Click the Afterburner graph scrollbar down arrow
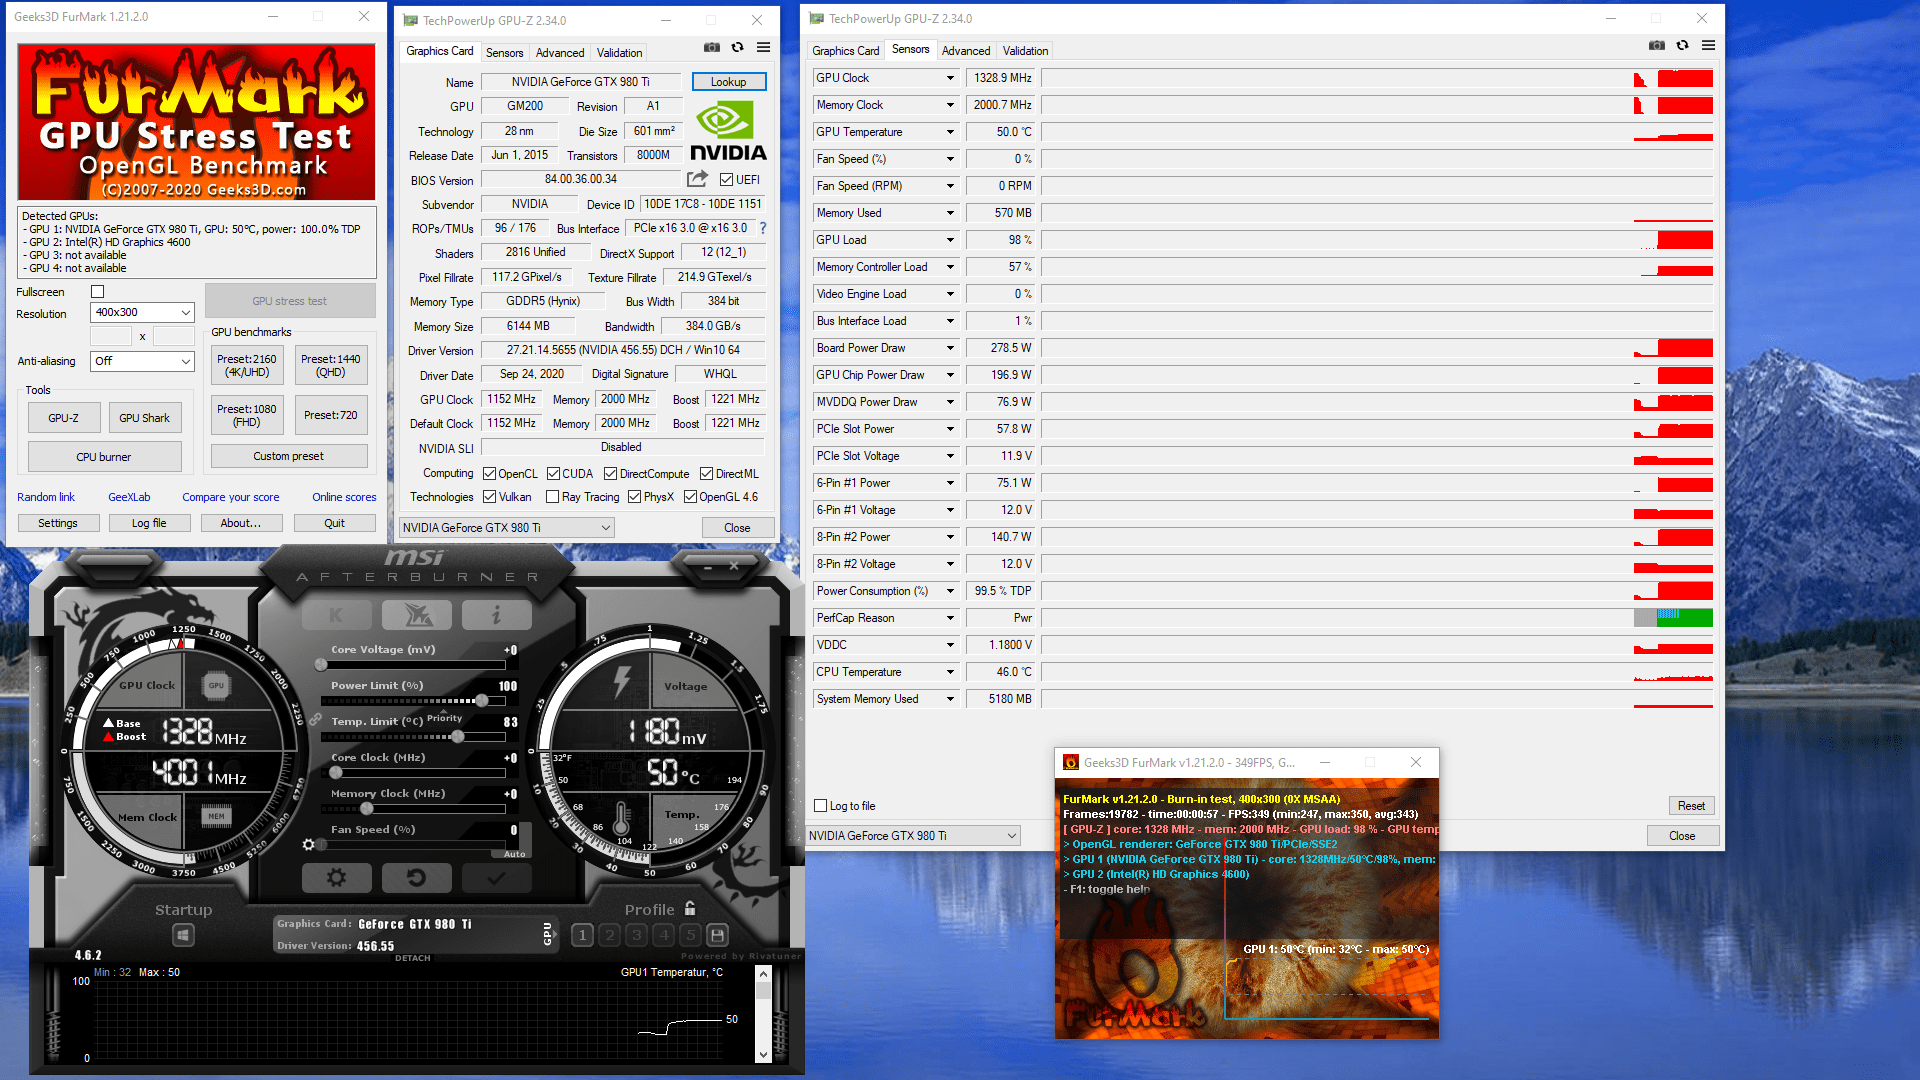 tap(763, 1054)
